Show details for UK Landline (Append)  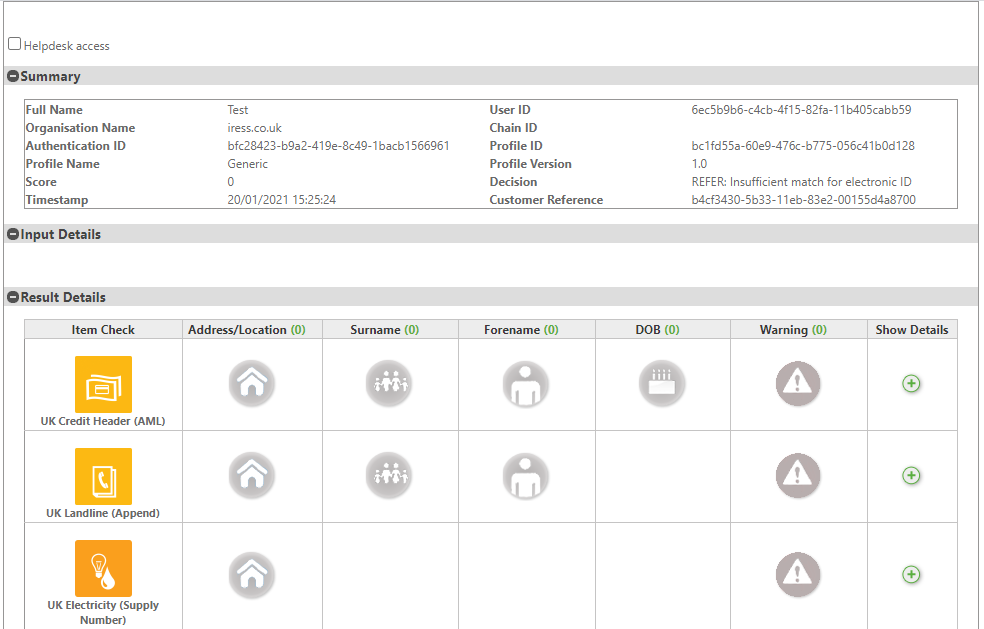point(911,476)
